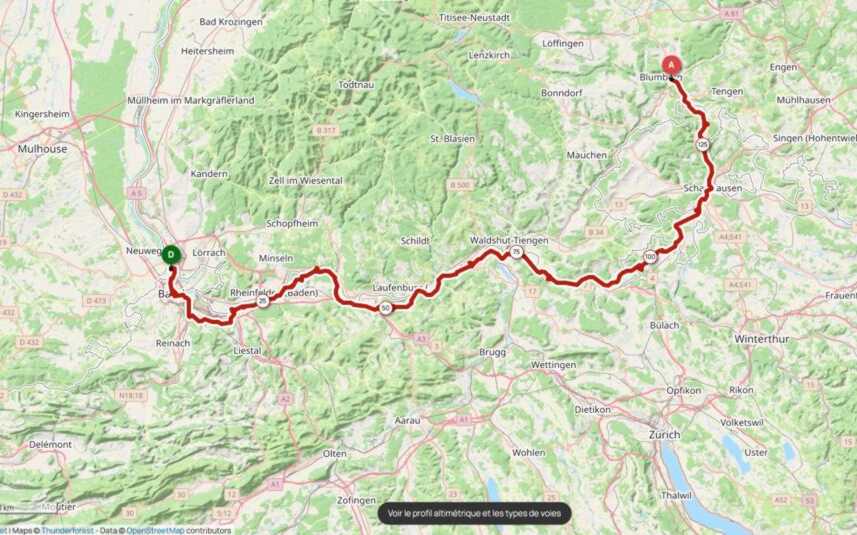Screen dimensions: 857x535
Task: Open the OpenStreetMap contributors link
Action: click(x=156, y=531)
